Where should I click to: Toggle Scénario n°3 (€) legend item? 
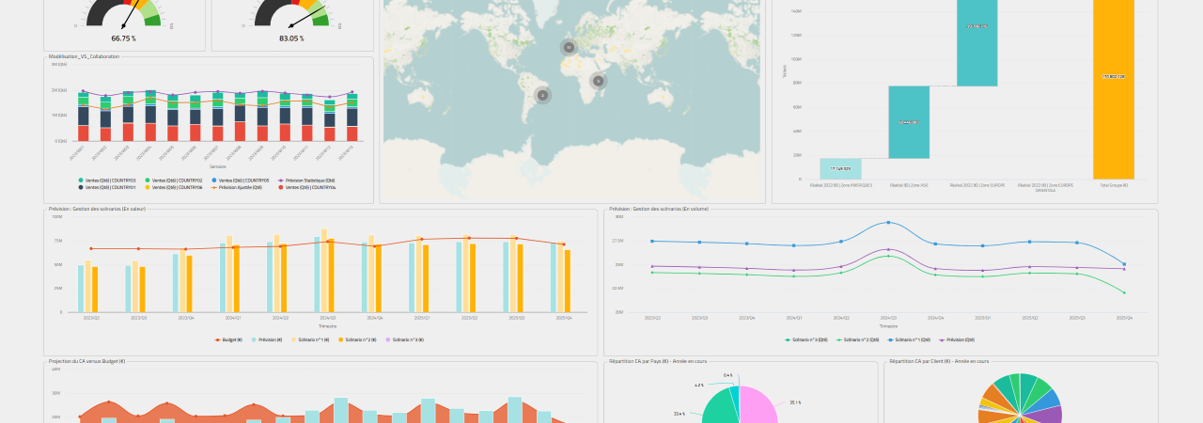click(x=405, y=340)
